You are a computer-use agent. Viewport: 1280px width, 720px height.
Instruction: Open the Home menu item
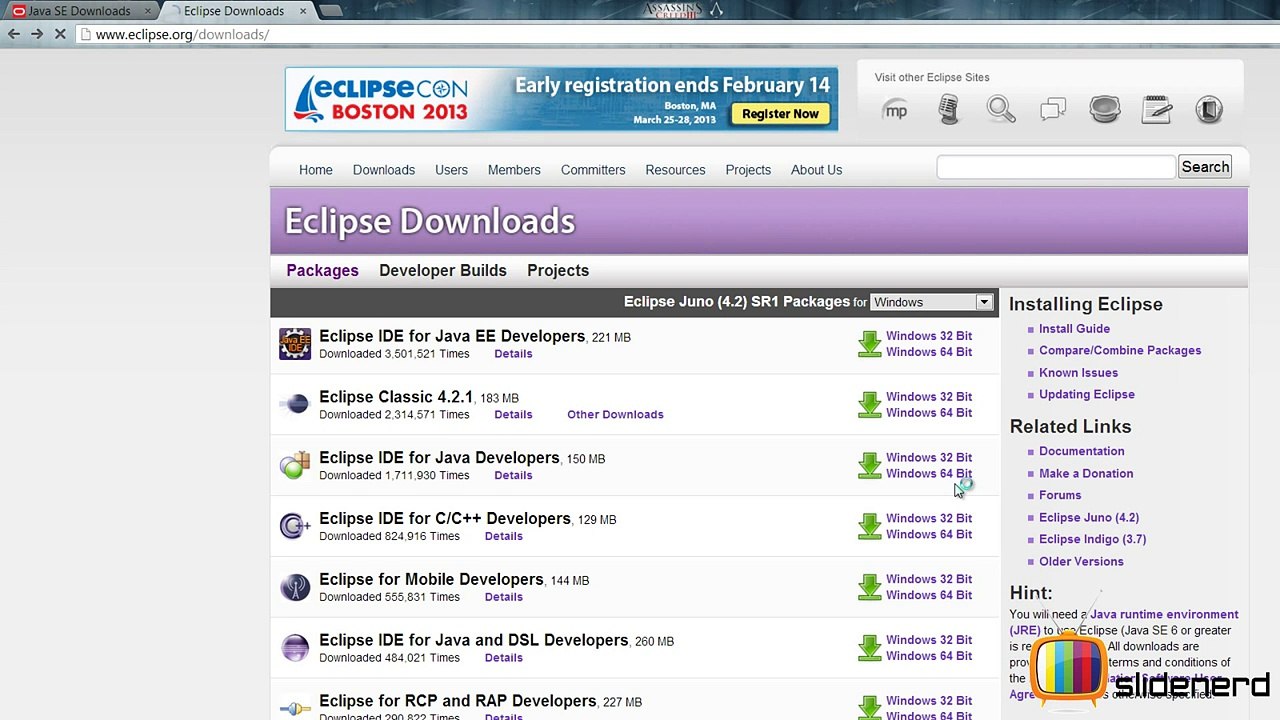click(x=316, y=170)
